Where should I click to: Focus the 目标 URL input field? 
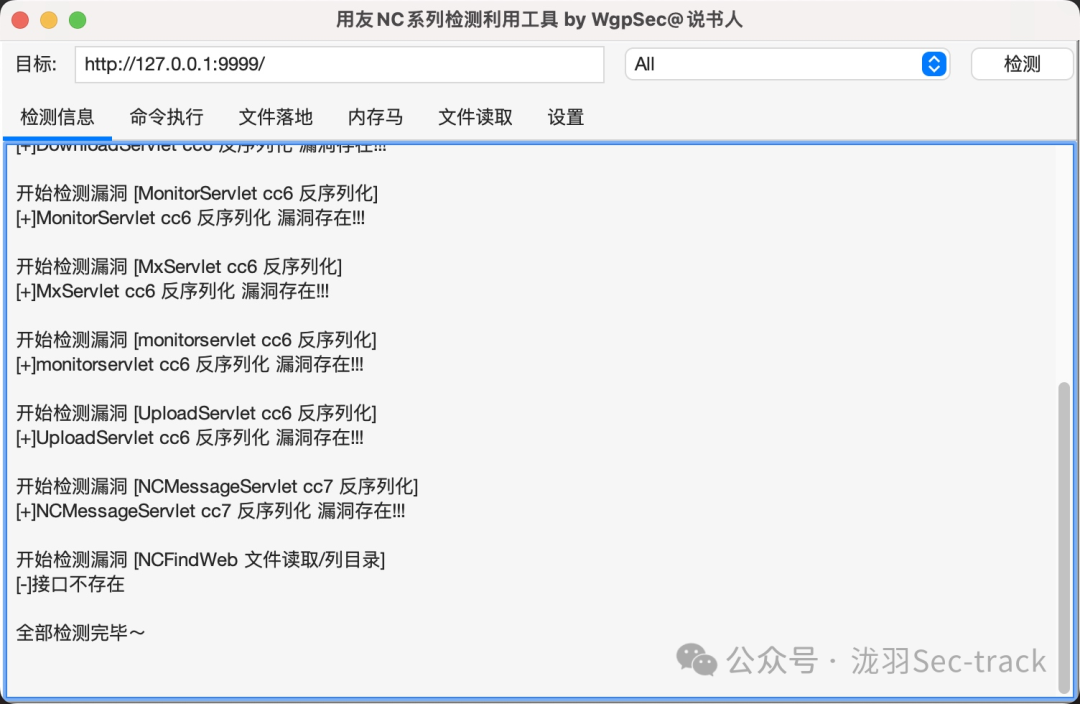click(340, 64)
